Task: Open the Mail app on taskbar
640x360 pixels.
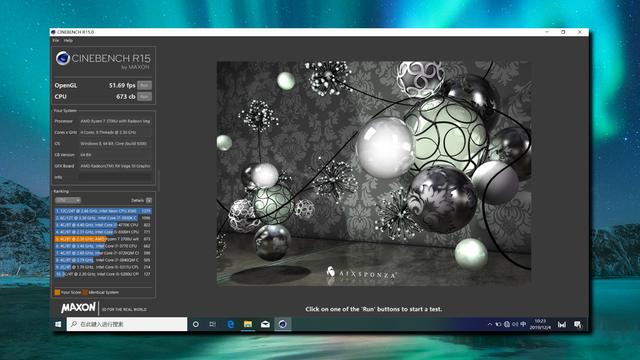Action: [265, 324]
